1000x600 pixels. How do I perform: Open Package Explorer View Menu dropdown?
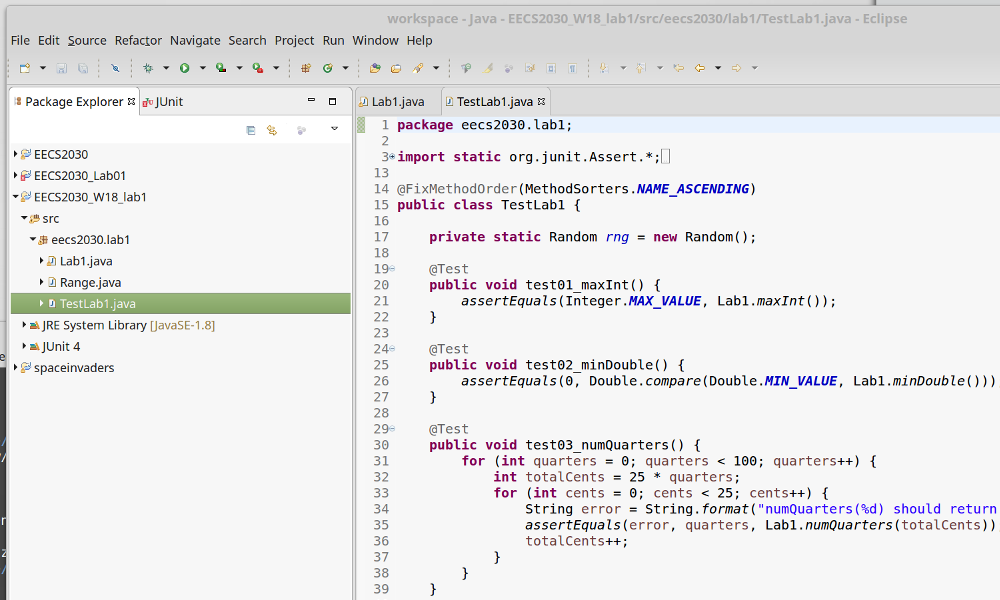[334, 130]
